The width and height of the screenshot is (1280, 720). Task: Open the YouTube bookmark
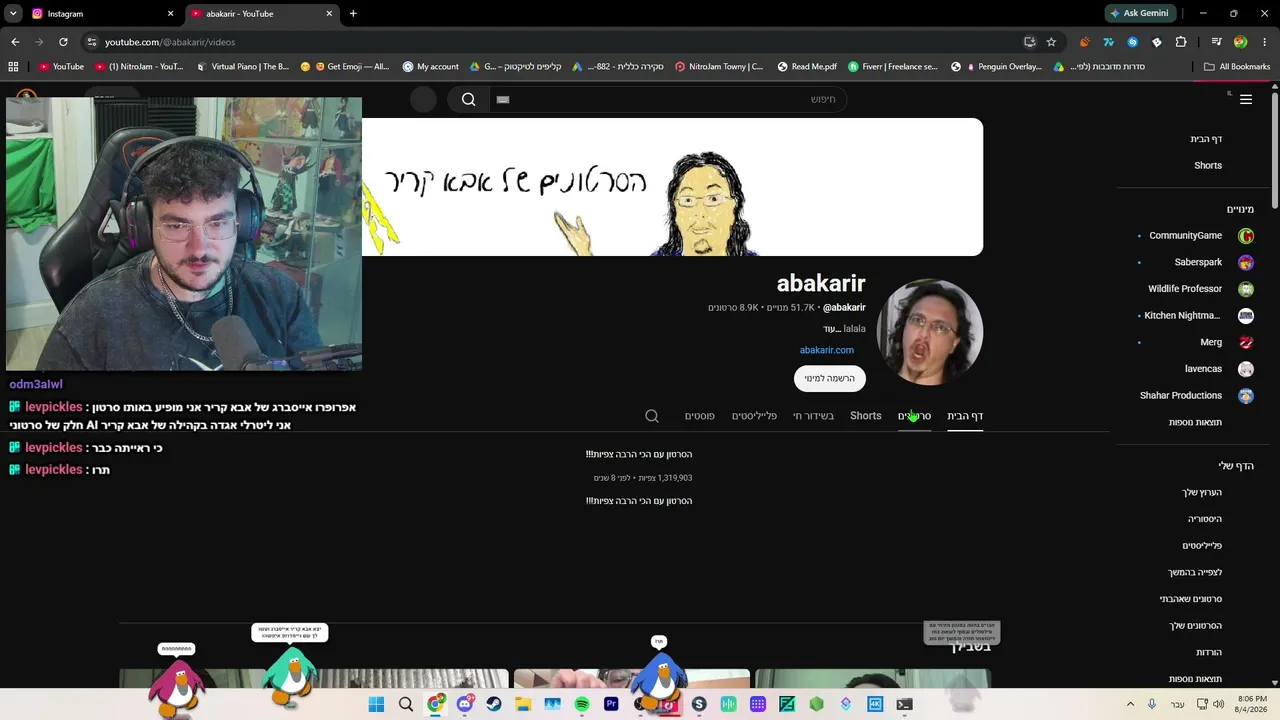62,67
